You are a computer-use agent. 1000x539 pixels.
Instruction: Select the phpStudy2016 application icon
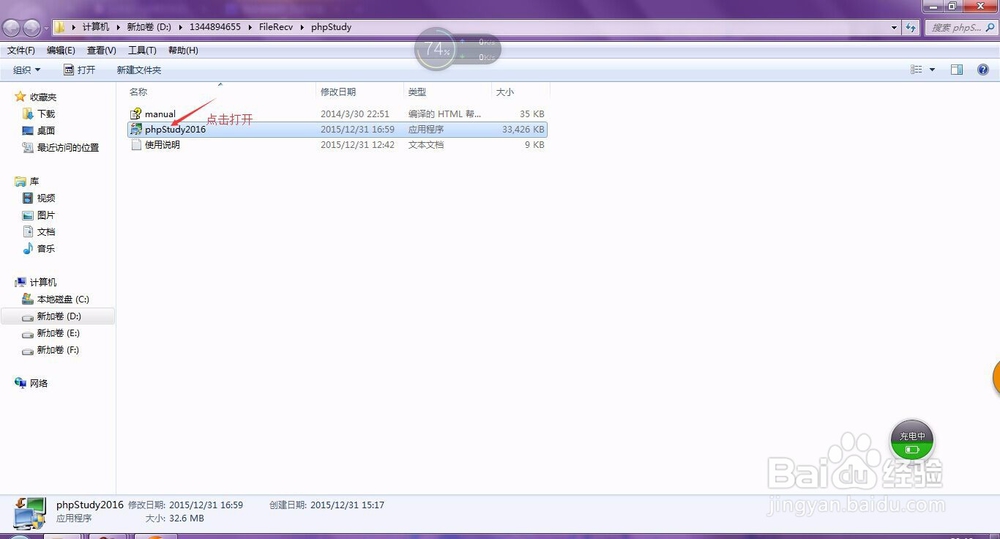tap(135, 129)
